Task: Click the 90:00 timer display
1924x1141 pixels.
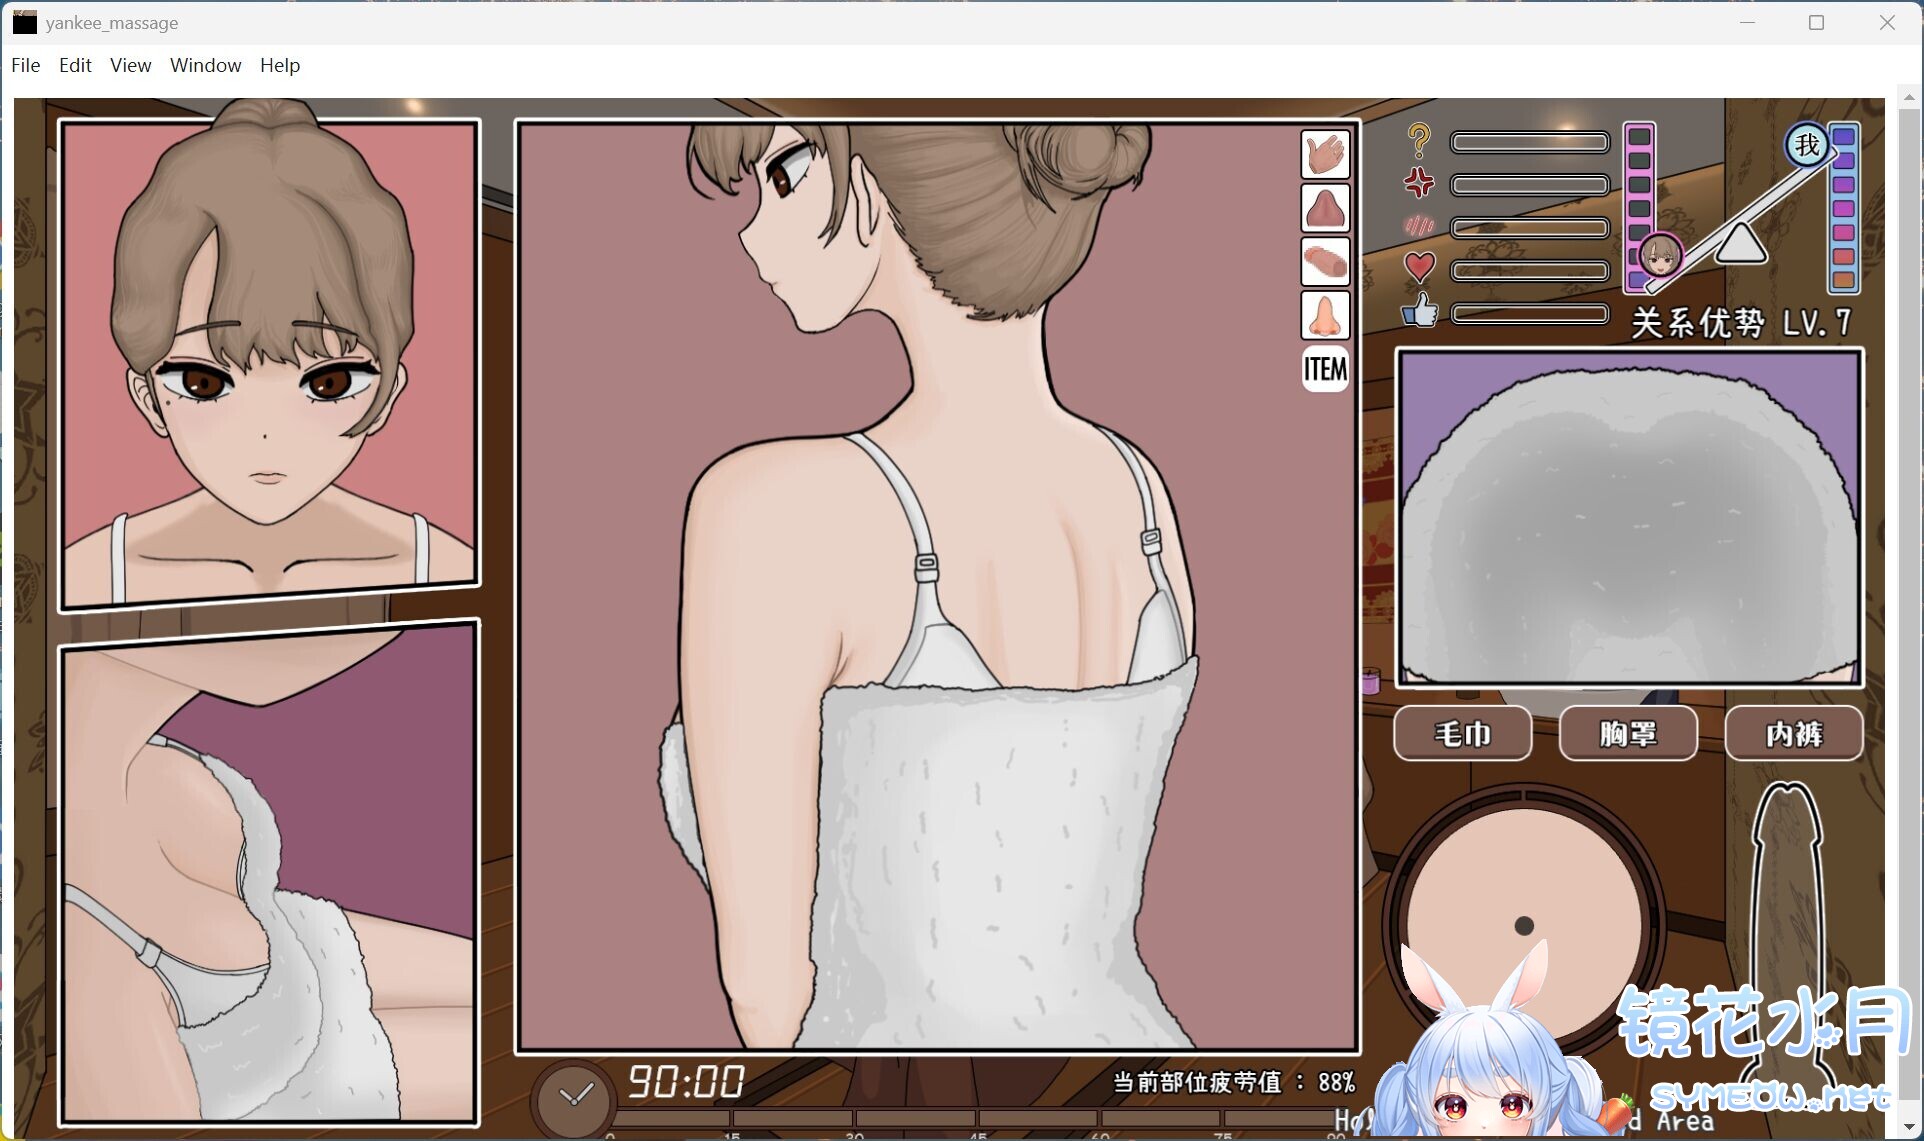Action: point(686,1082)
